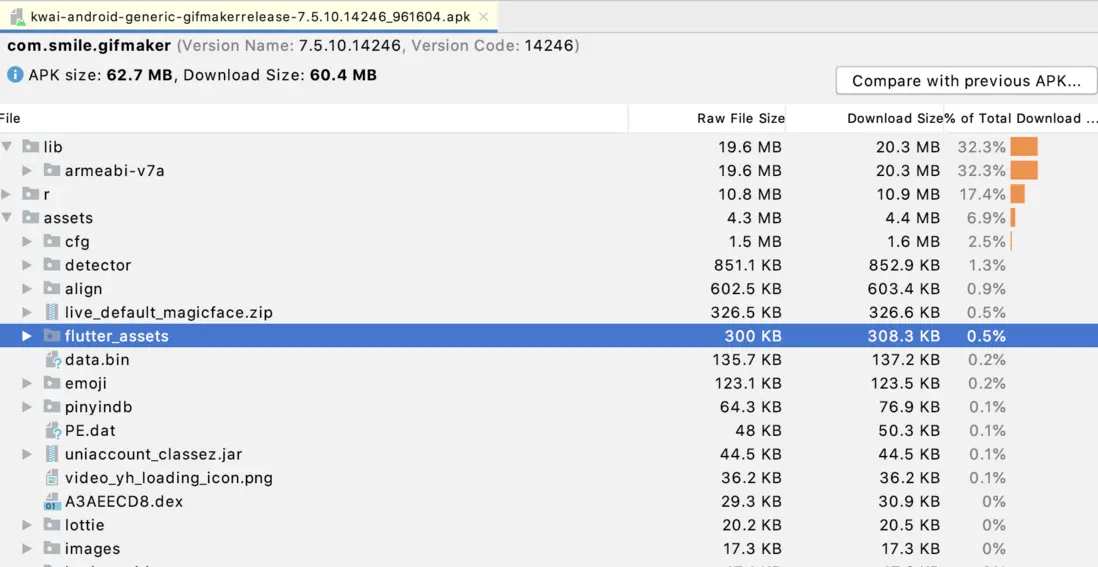This screenshot has width=1098, height=567.
Task: Click the video_yh_loading_icon.png file icon
Action: [x=52, y=478]
